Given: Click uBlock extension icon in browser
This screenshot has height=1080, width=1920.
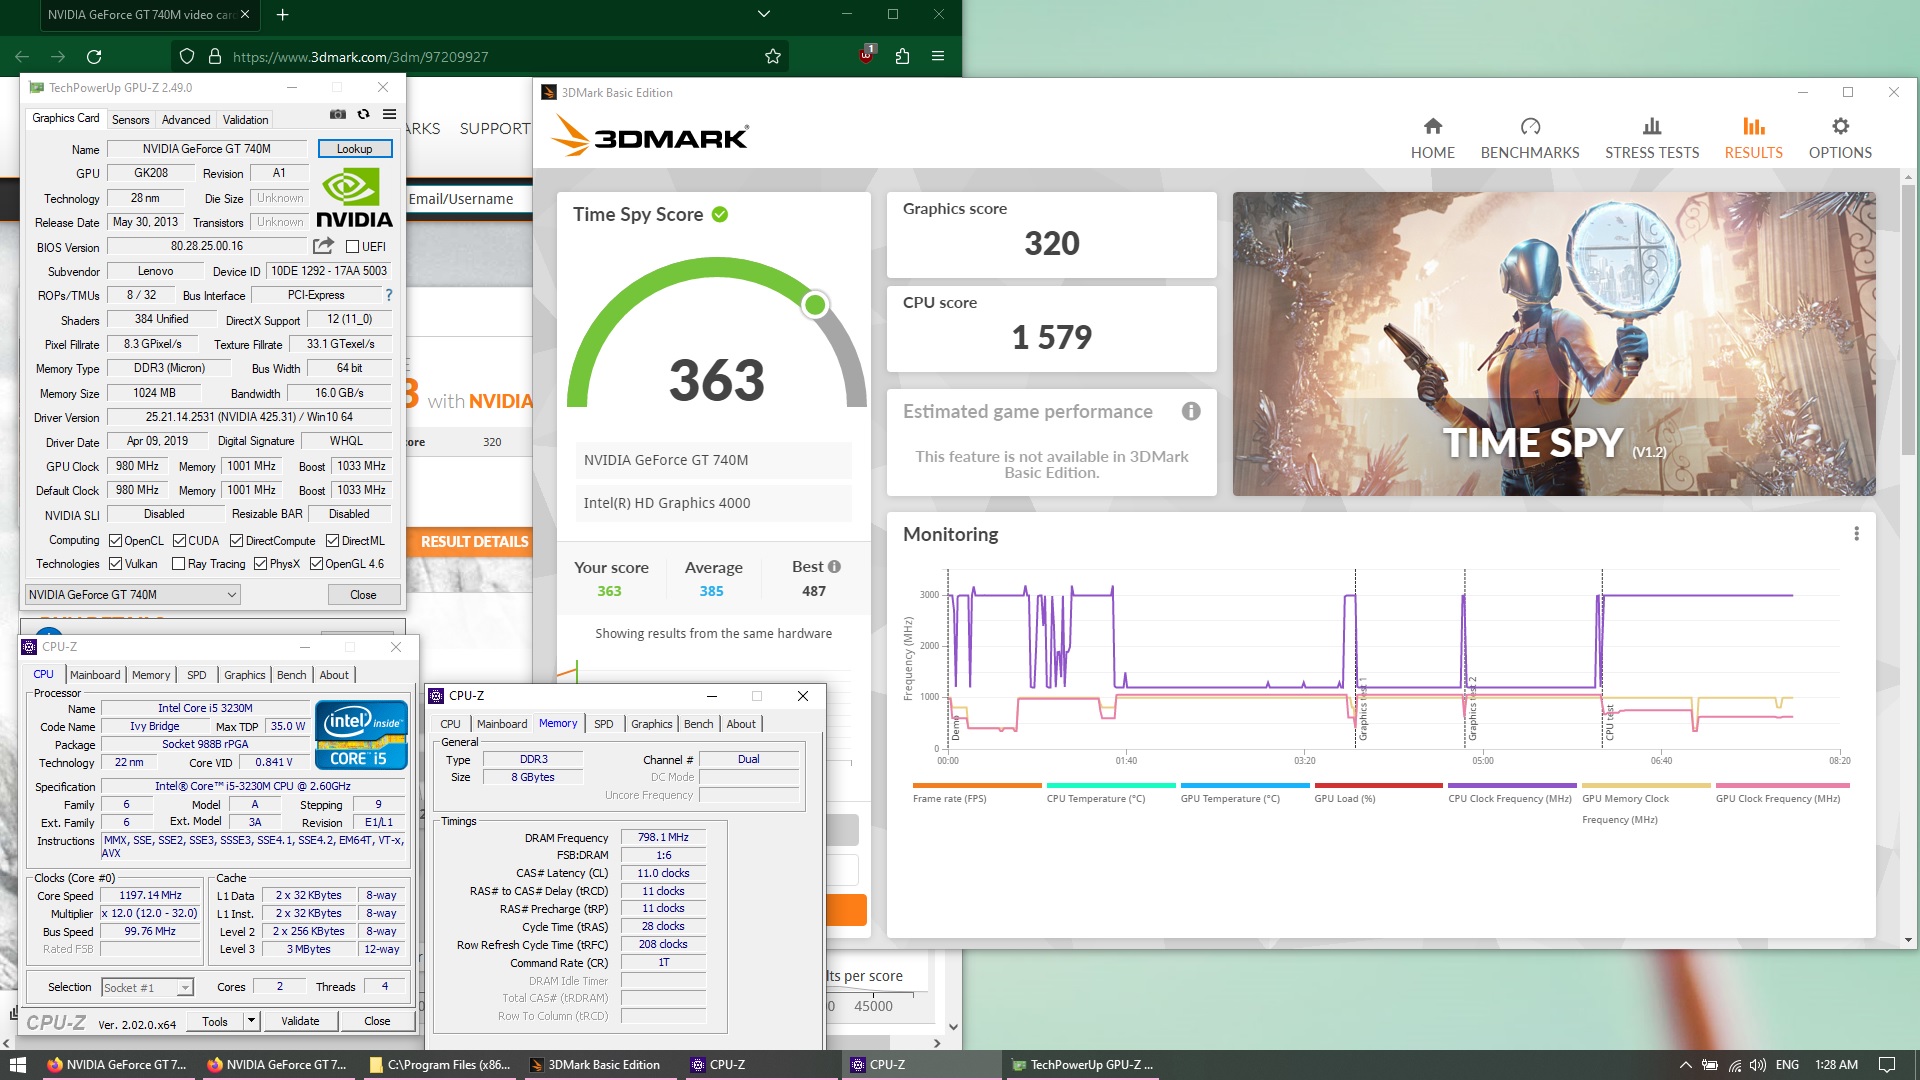Looking at the screenshot, I should (x=866, y=55).
